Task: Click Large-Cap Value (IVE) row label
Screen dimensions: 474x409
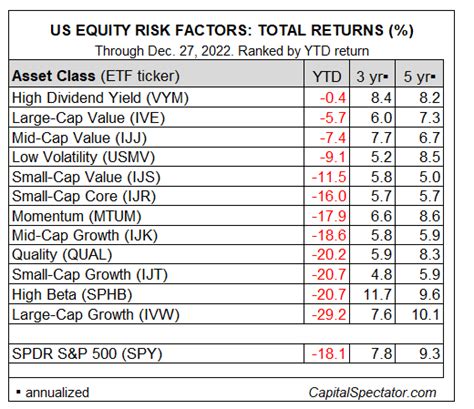Action: 88,118
